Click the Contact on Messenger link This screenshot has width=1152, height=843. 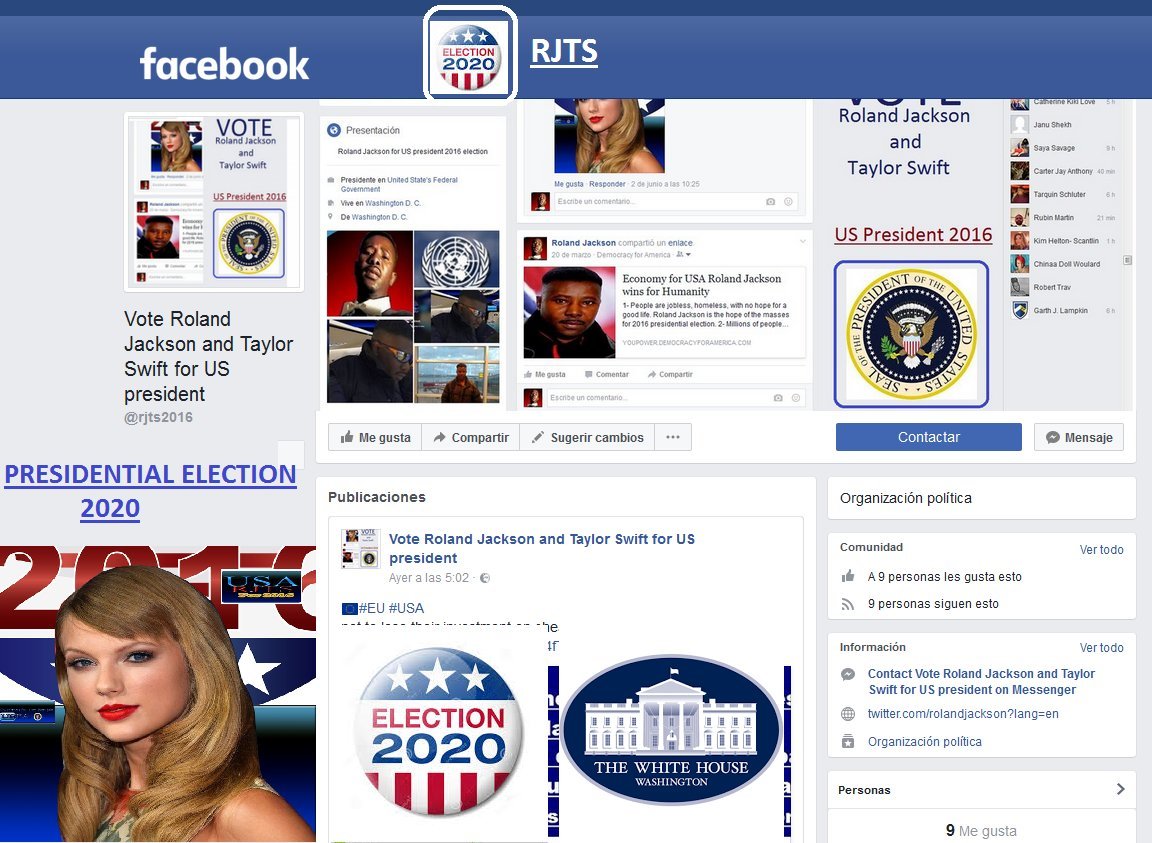(x=981, y=681)
